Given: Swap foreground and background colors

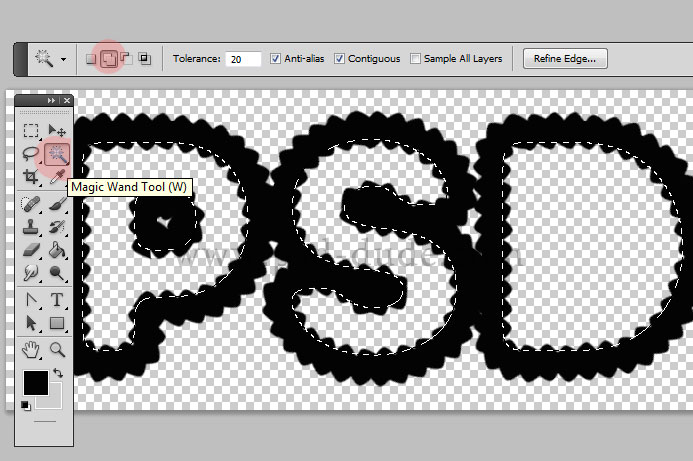Looking at the screenshot, I should [58, 373].
